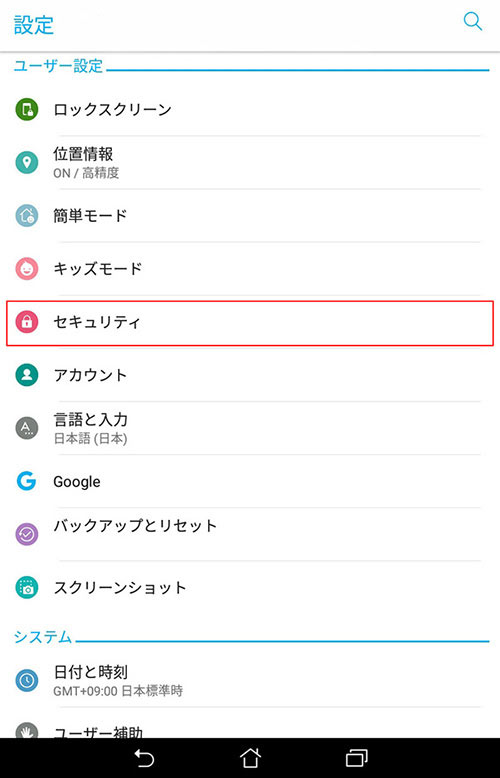This screenshot has width=500, height=778.
Task: Open search with the magnifier icon
Action: click(x=472, y=22)
